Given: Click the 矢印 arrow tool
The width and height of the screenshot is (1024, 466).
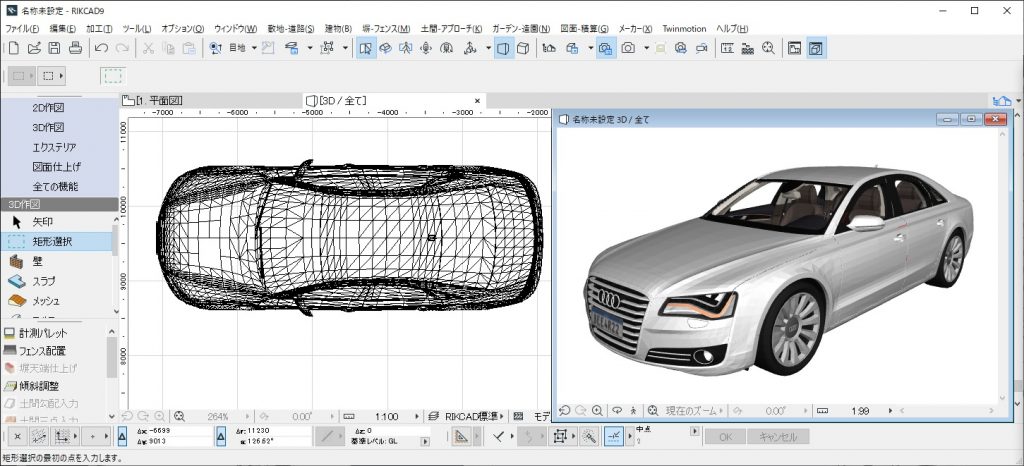Looking at the screenshot, I should tap(42, 222).
